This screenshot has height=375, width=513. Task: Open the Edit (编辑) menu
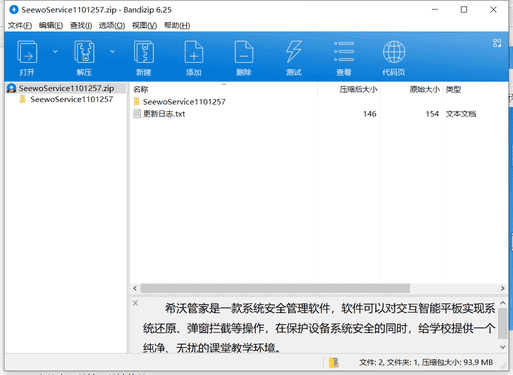pyautogui.click(x=51, y=26)
